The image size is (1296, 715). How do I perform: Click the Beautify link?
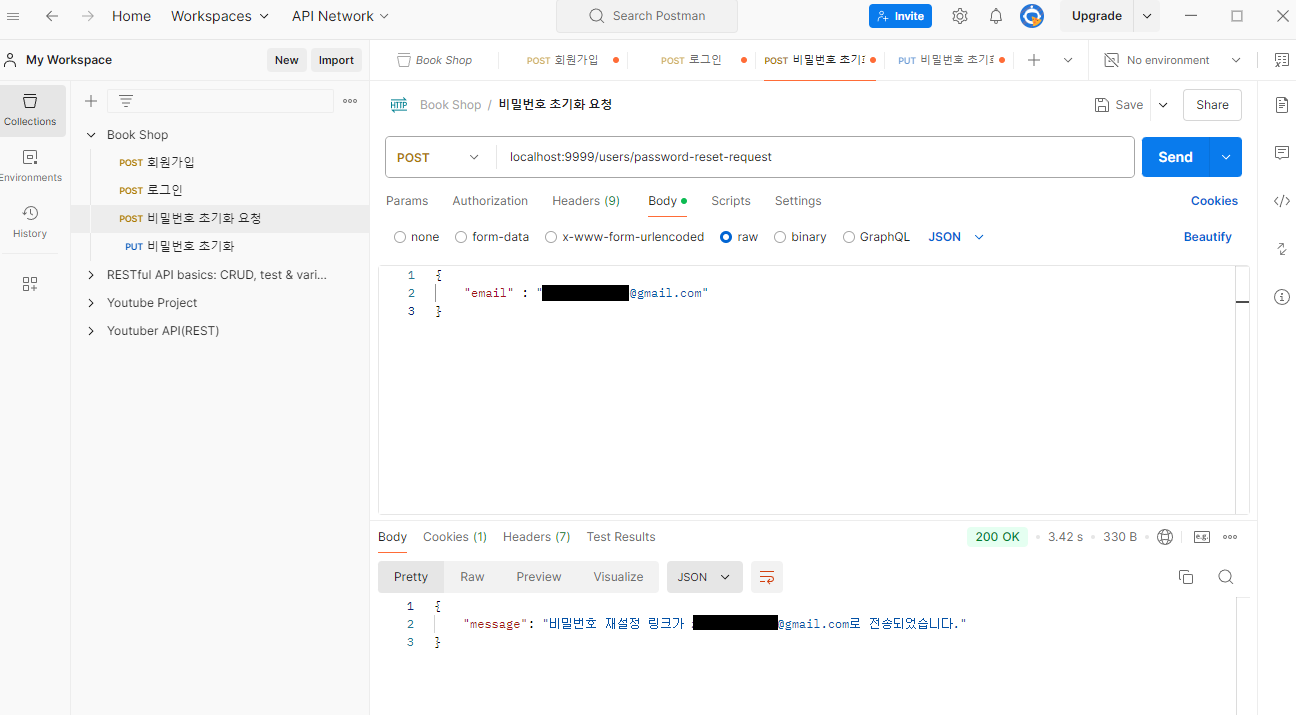point(1208,237)
